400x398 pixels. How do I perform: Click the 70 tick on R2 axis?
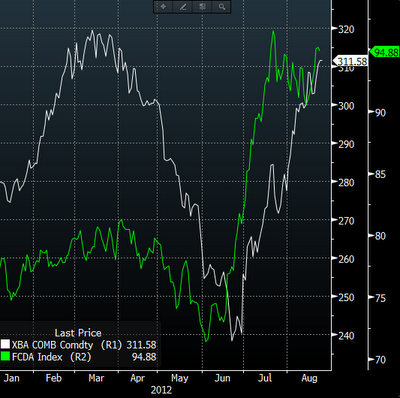click(x=380, y=360)
